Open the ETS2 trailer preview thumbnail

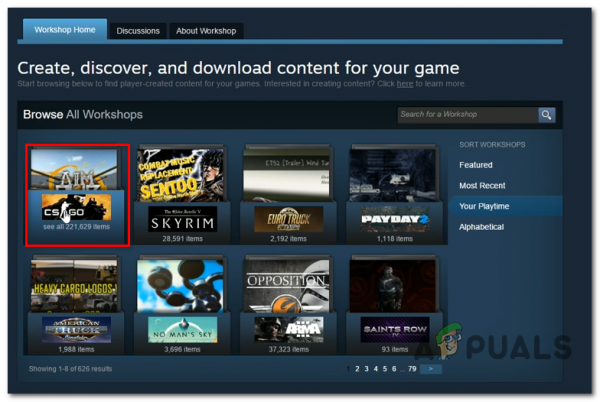coord(287,175)
